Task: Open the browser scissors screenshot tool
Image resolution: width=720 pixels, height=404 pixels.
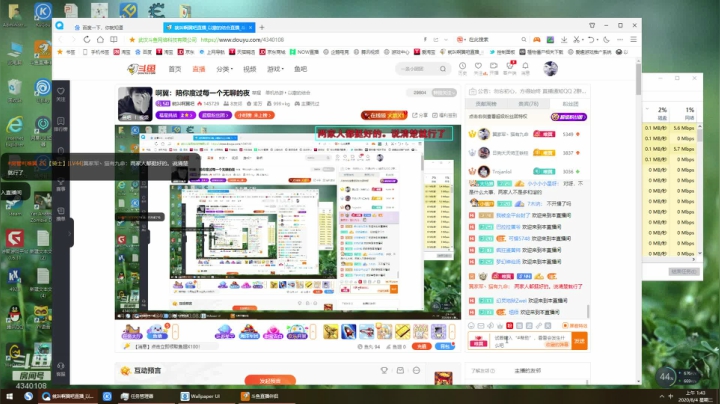Action: (576, 39)
